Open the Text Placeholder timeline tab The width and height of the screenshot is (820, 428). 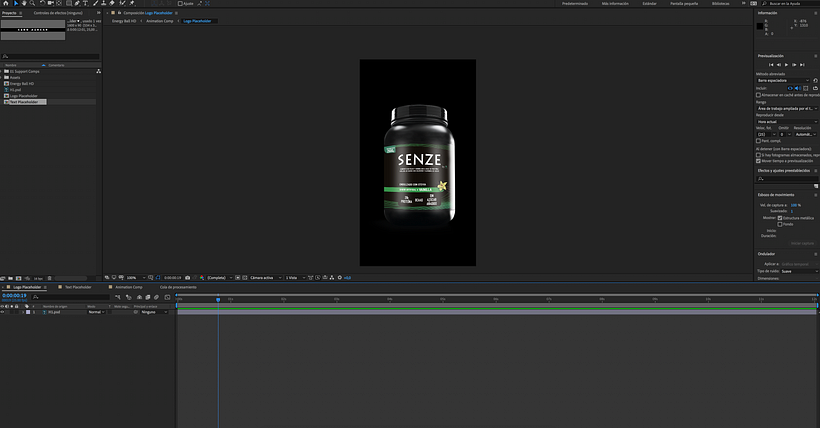[78, 287]
